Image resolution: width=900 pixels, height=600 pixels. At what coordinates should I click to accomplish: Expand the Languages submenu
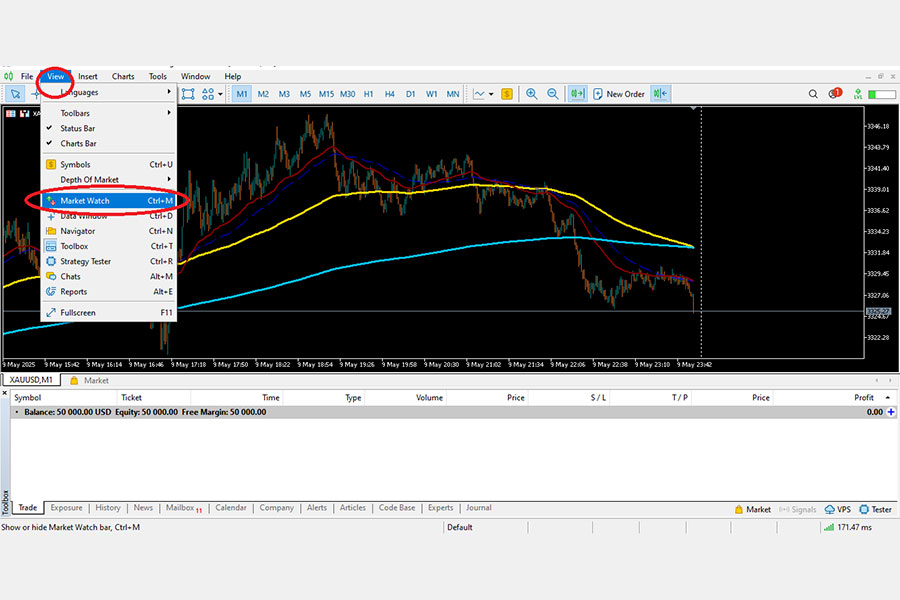(x=109, y=92)
